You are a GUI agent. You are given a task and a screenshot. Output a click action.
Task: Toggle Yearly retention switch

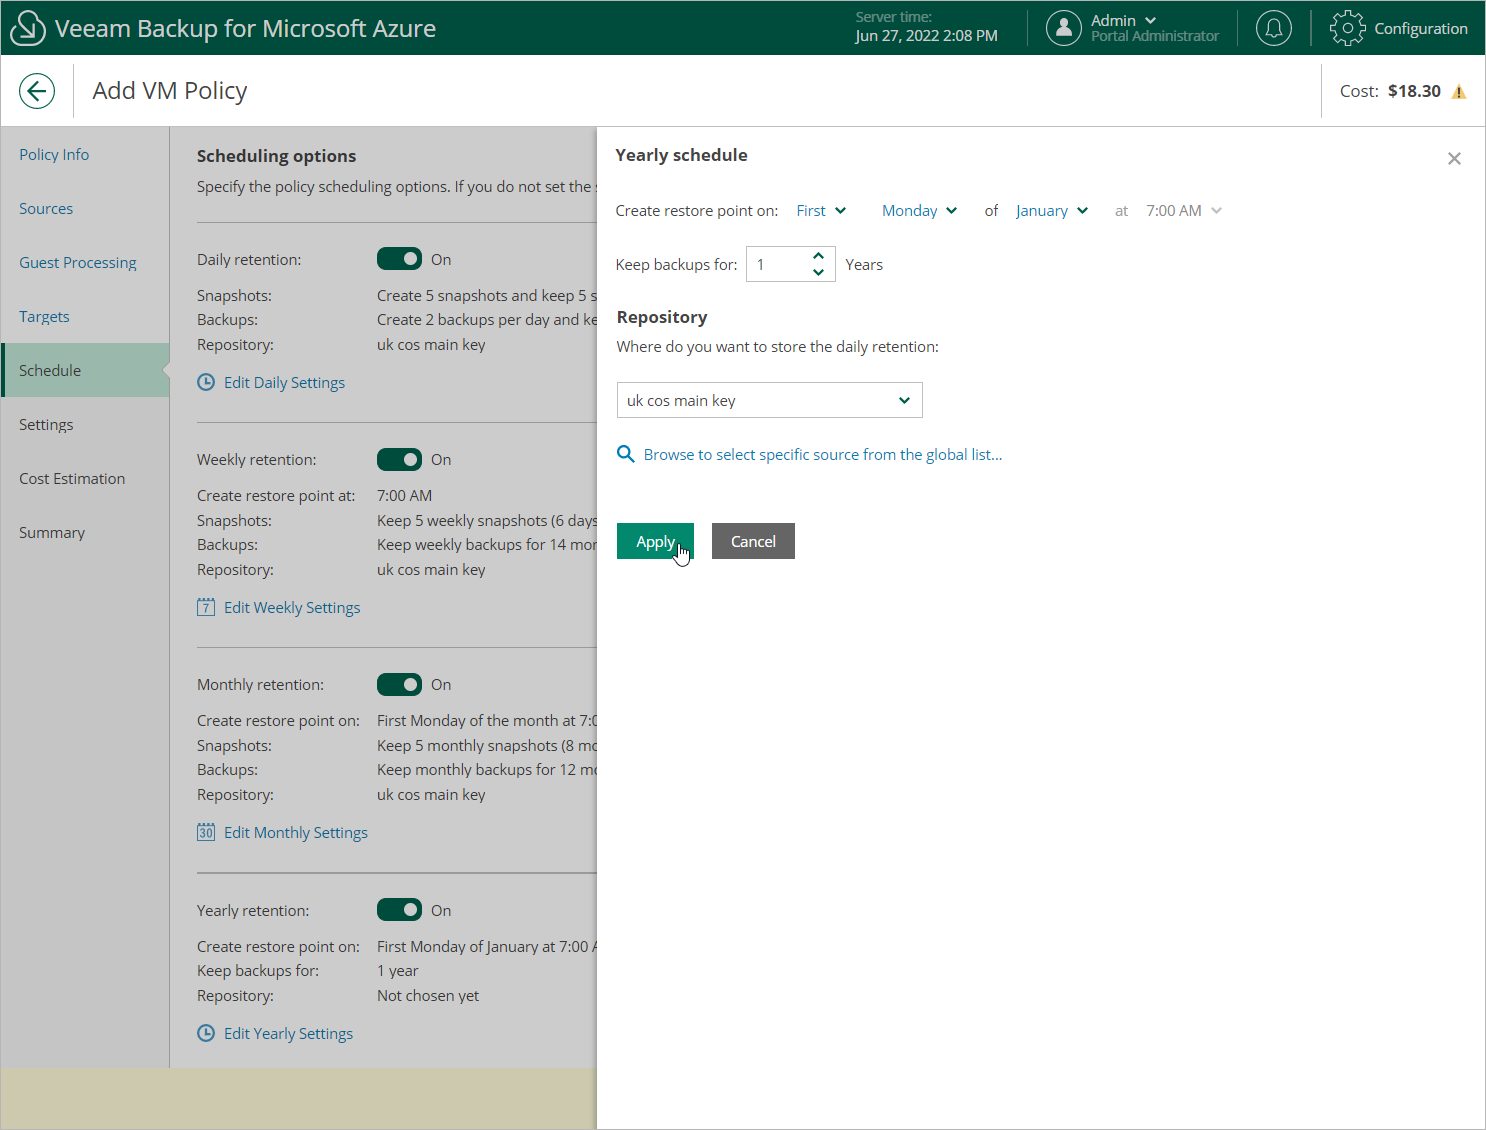click(x=399, y=910)
